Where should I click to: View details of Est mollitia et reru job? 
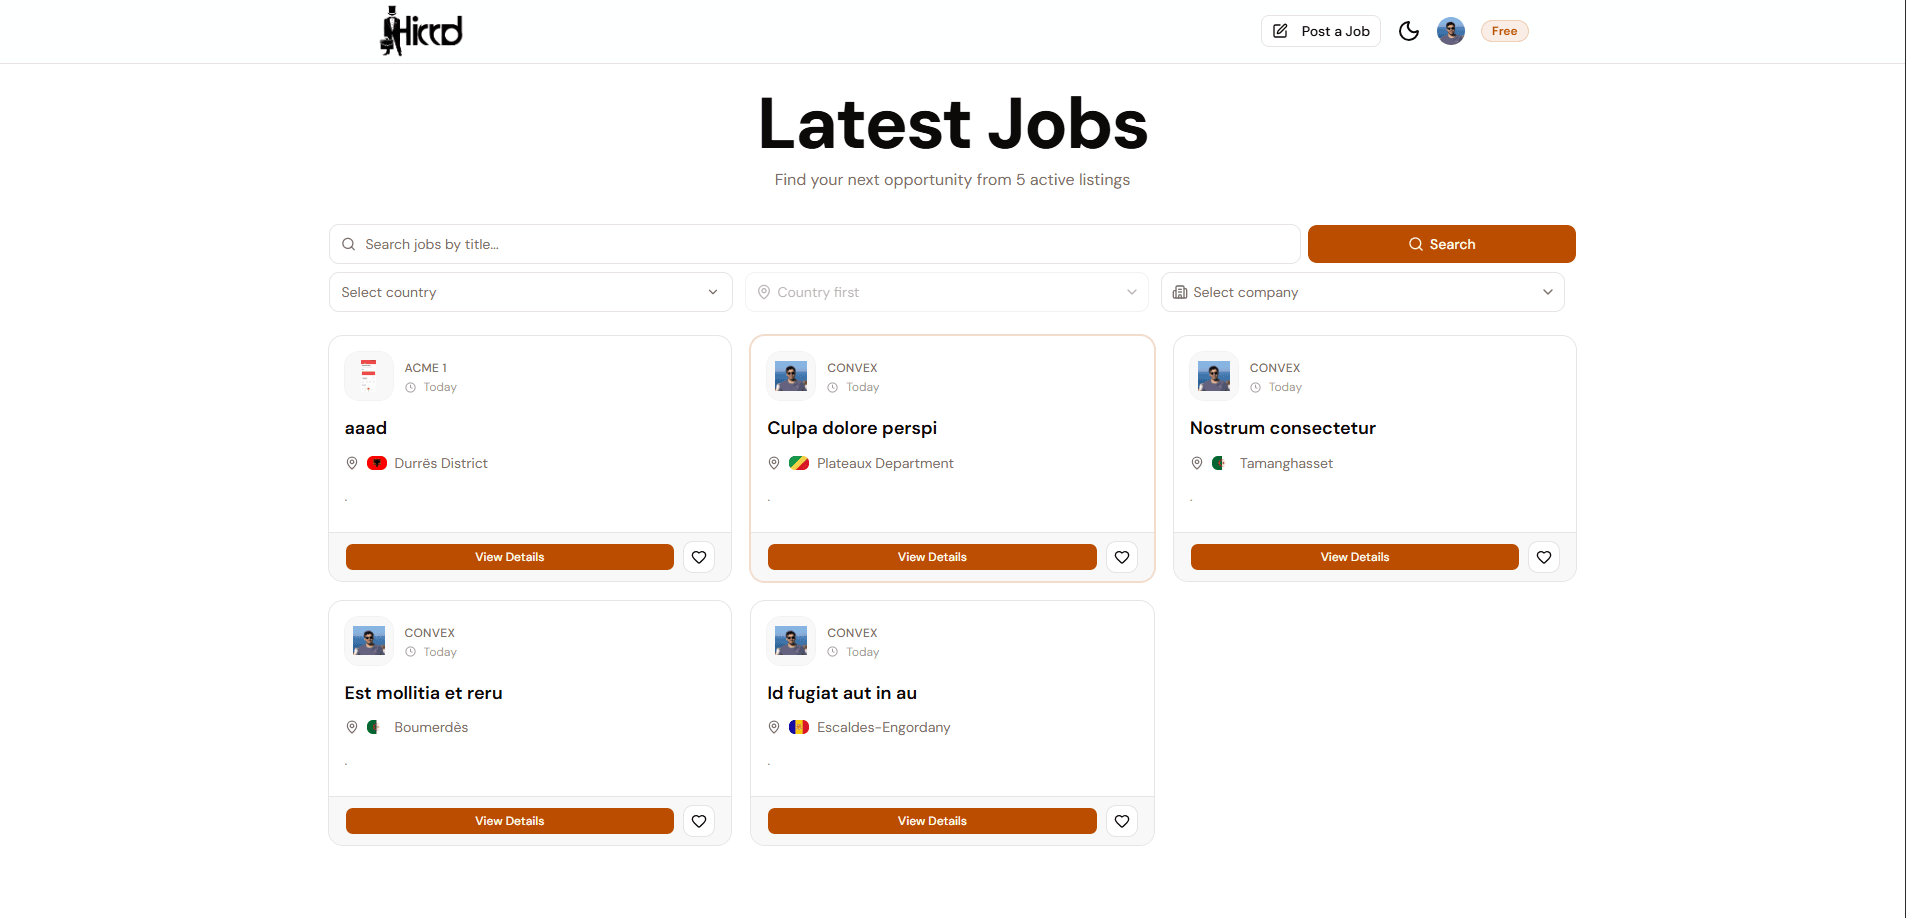pos(510,821)
